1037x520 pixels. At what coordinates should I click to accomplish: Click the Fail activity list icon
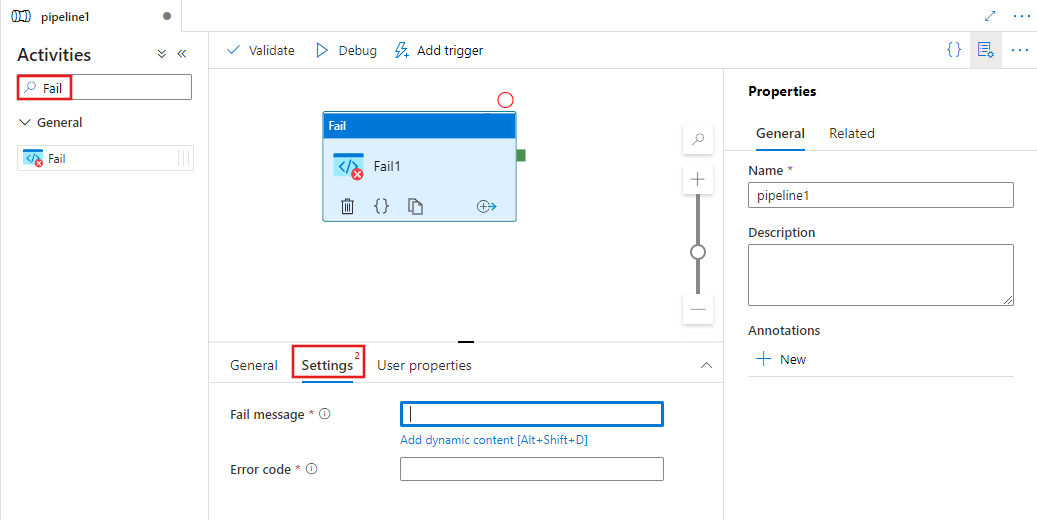32,158
